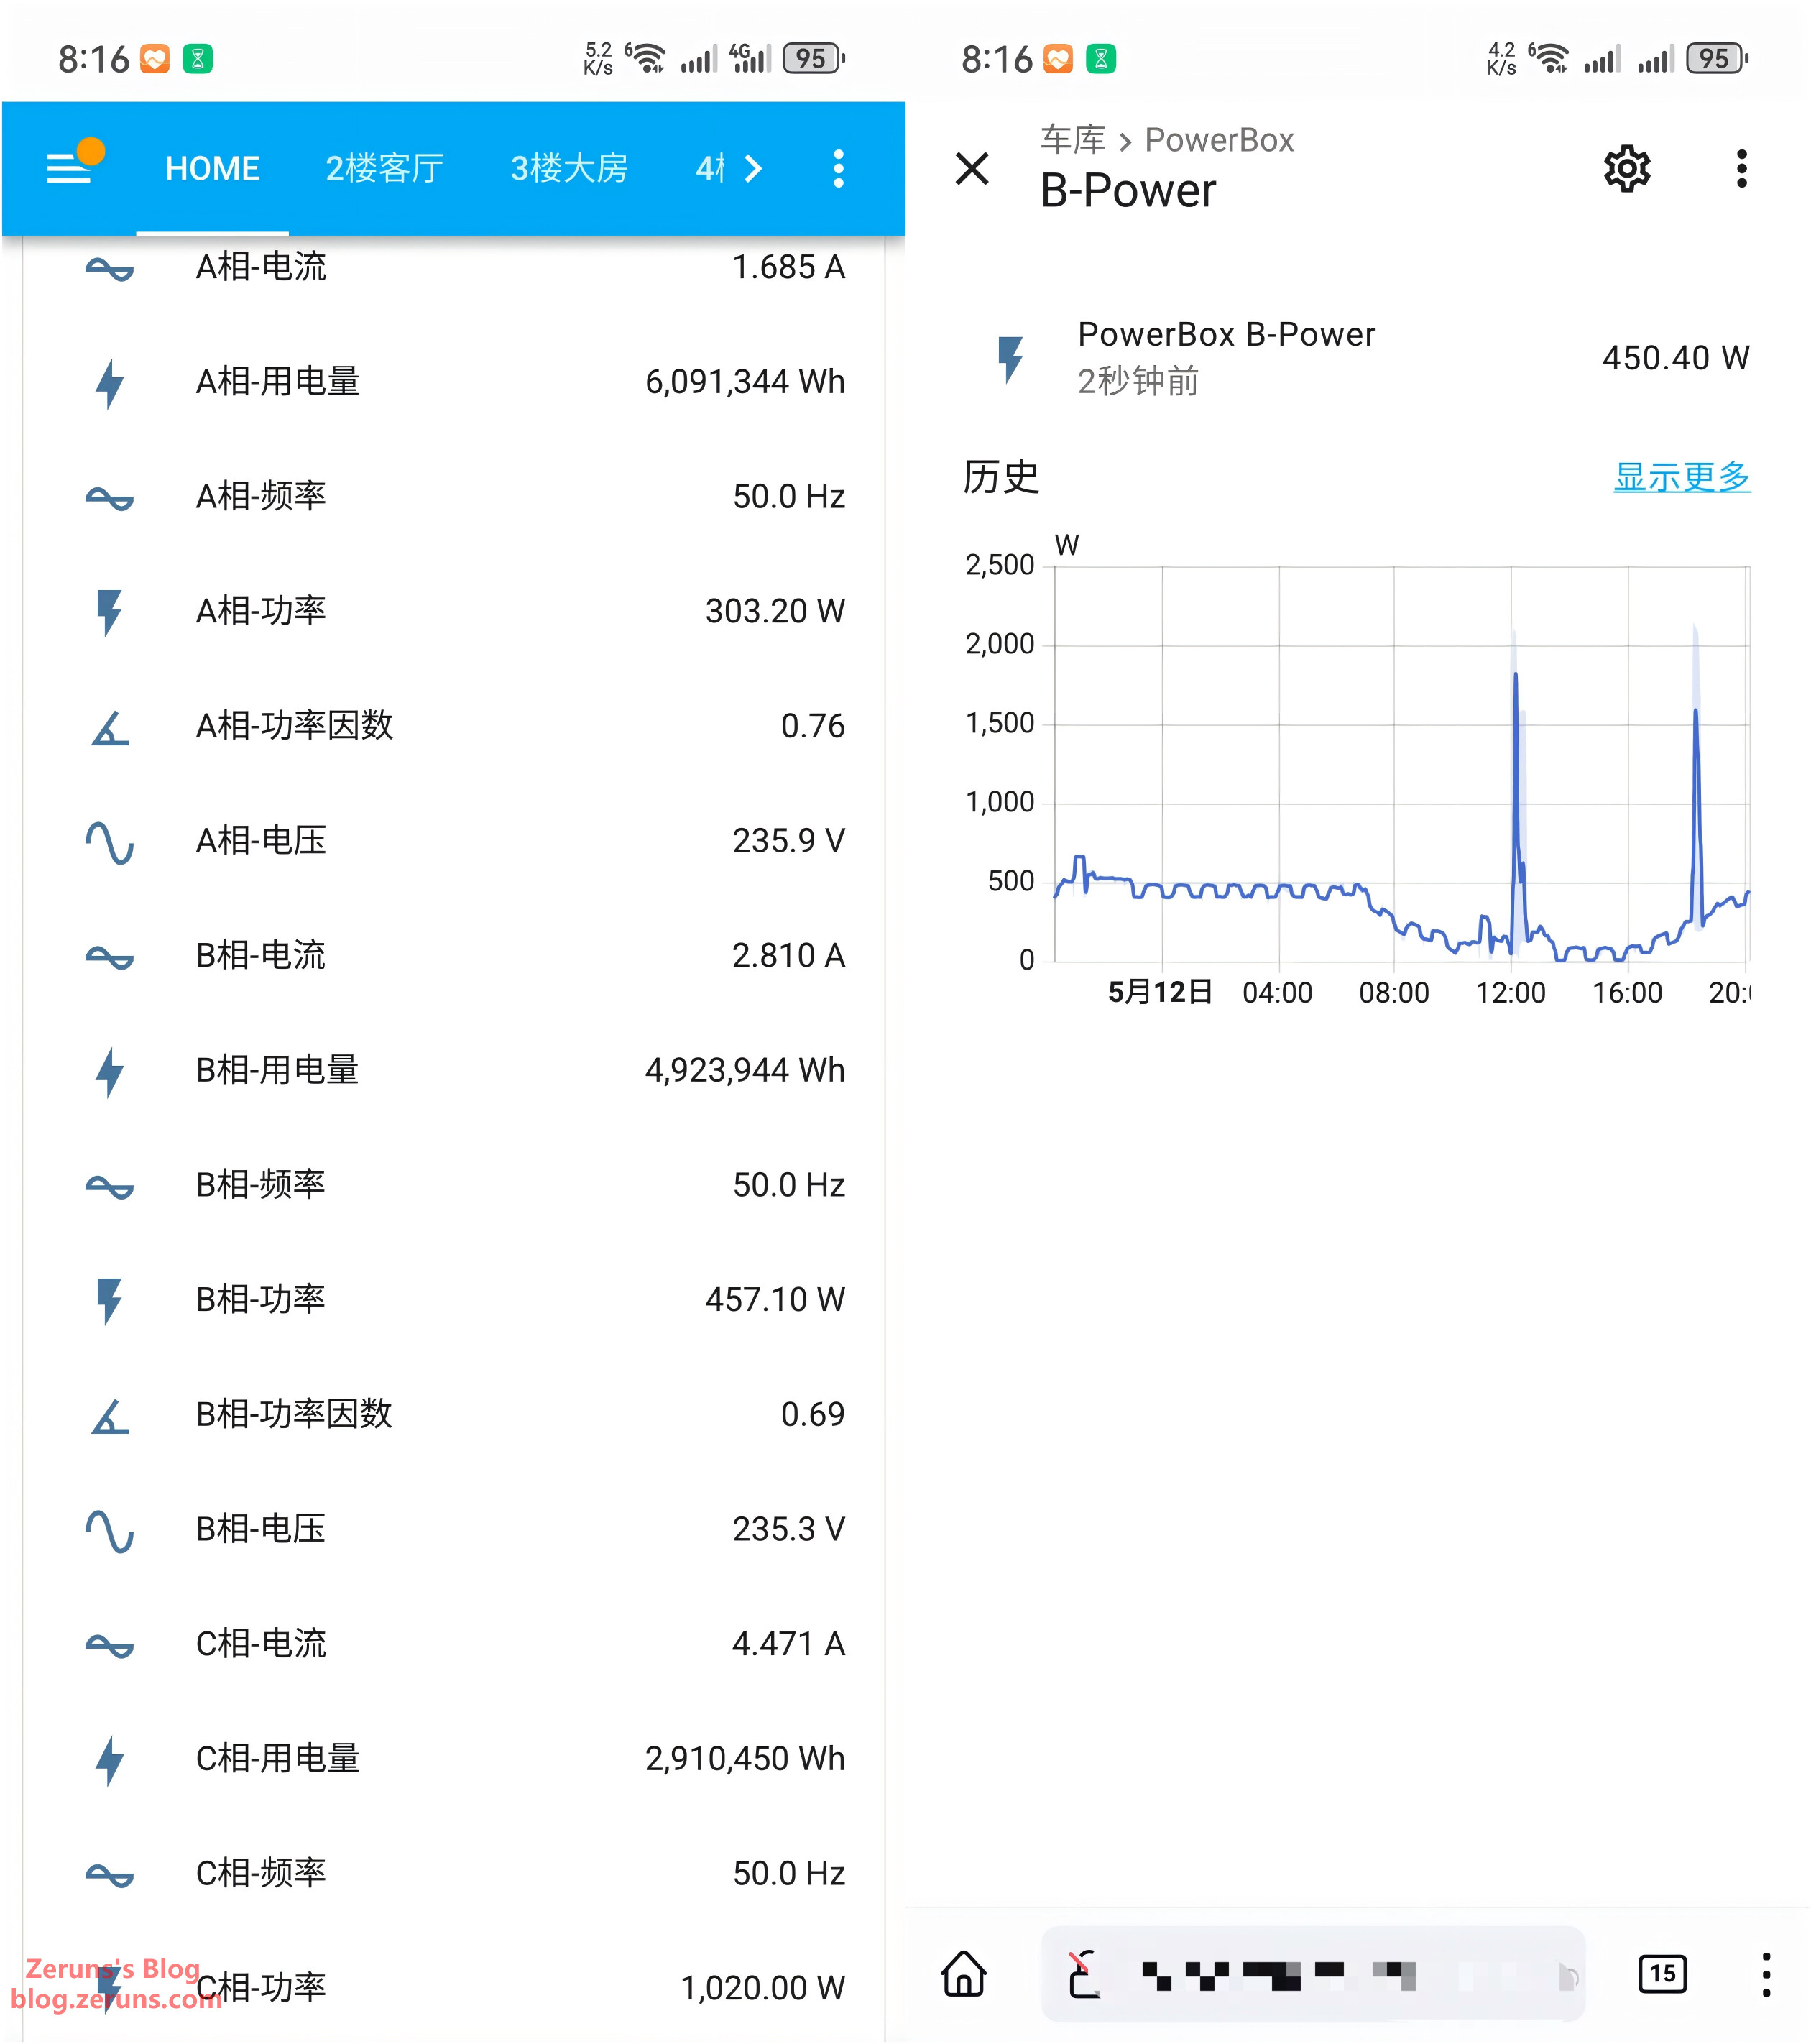Tap the B相-功率因数 angle icon
The width and height of the screenshot is (1811, 2044).
[x=109, y=1415]
